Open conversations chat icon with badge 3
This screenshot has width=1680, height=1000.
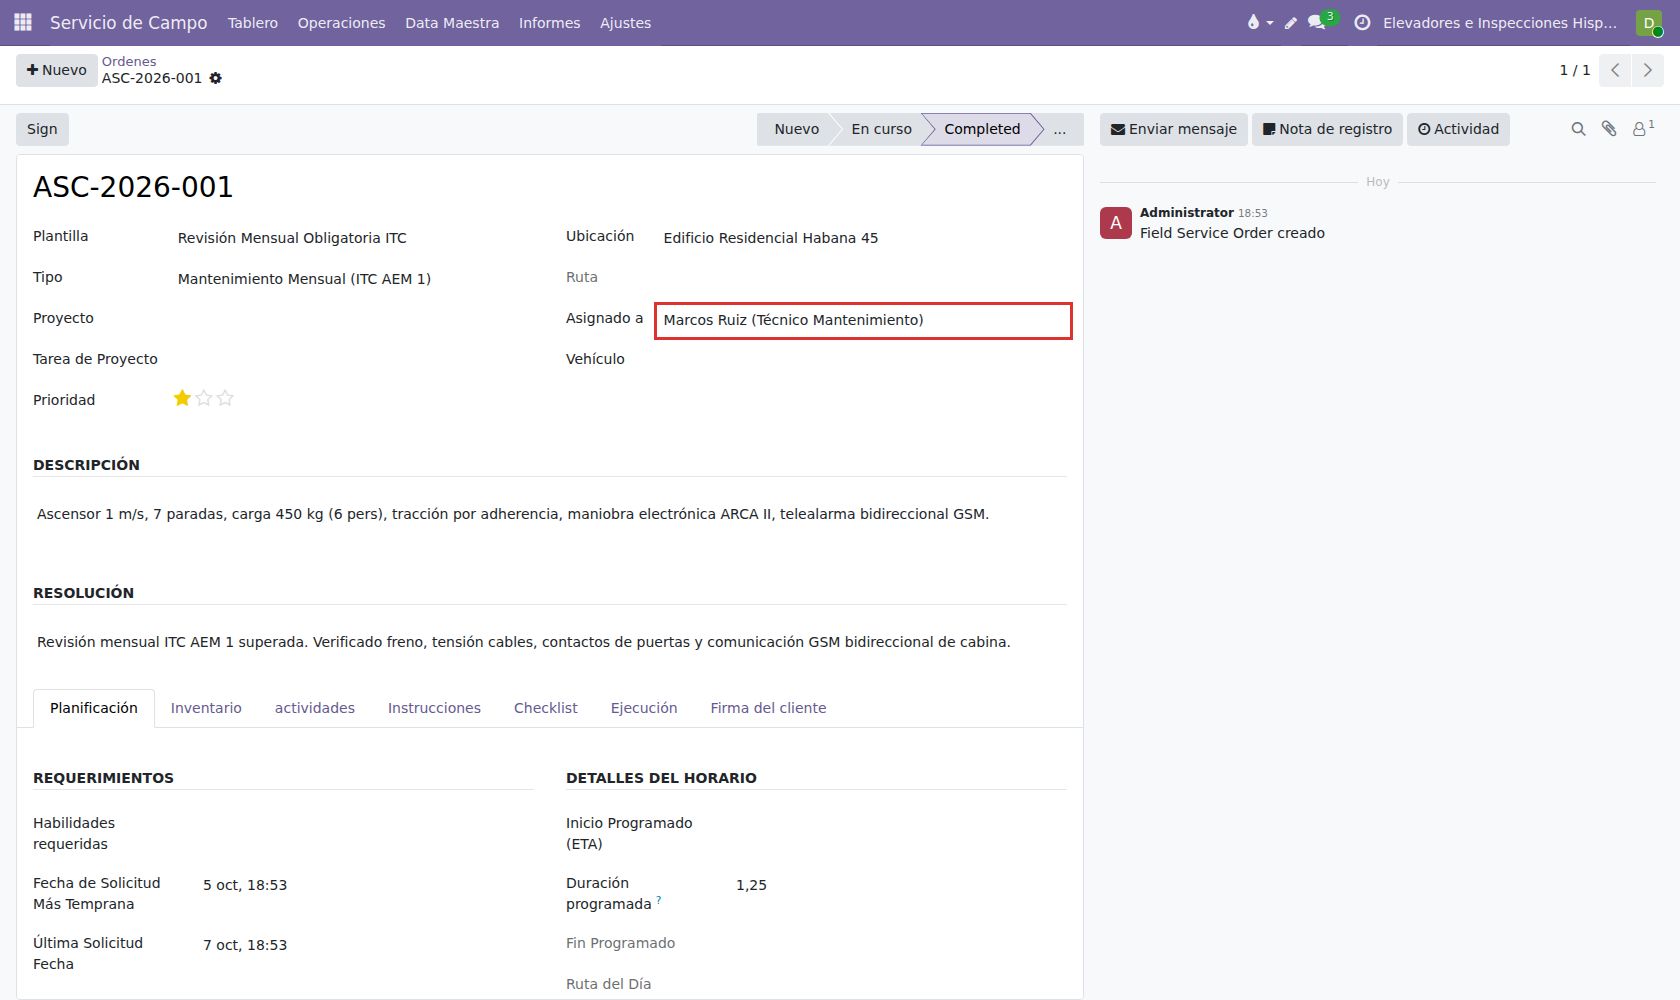pos(1321,22)
